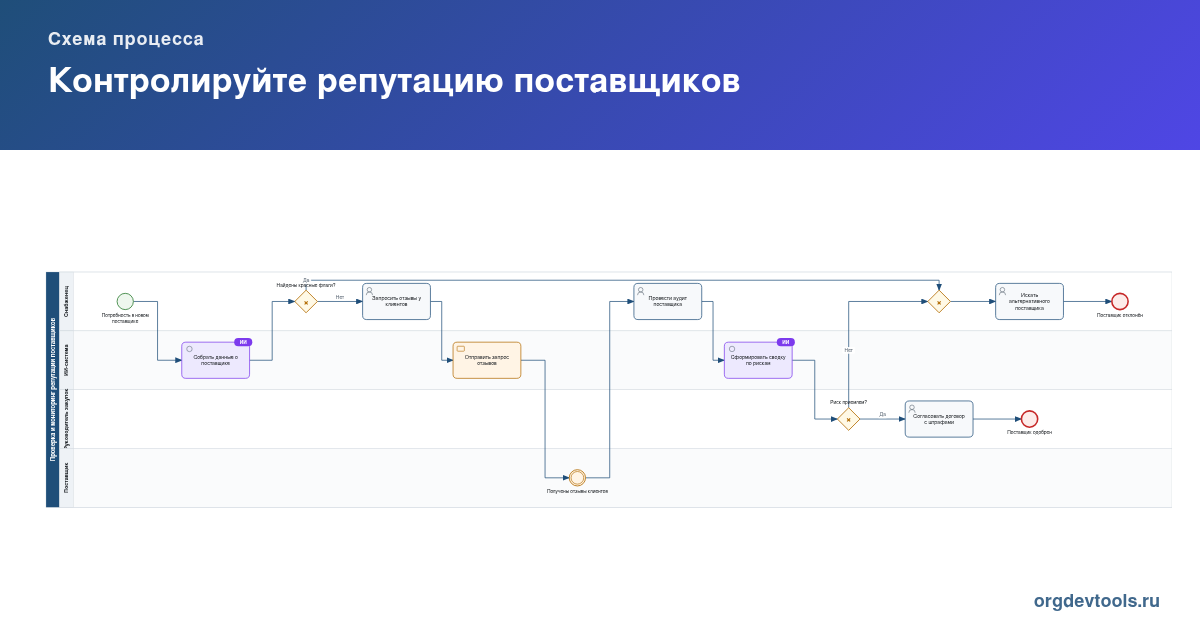Select the 'Отправить запрос отзывов' task box
This screenshot has width=1200, height=630.
(x=487, y=360)
